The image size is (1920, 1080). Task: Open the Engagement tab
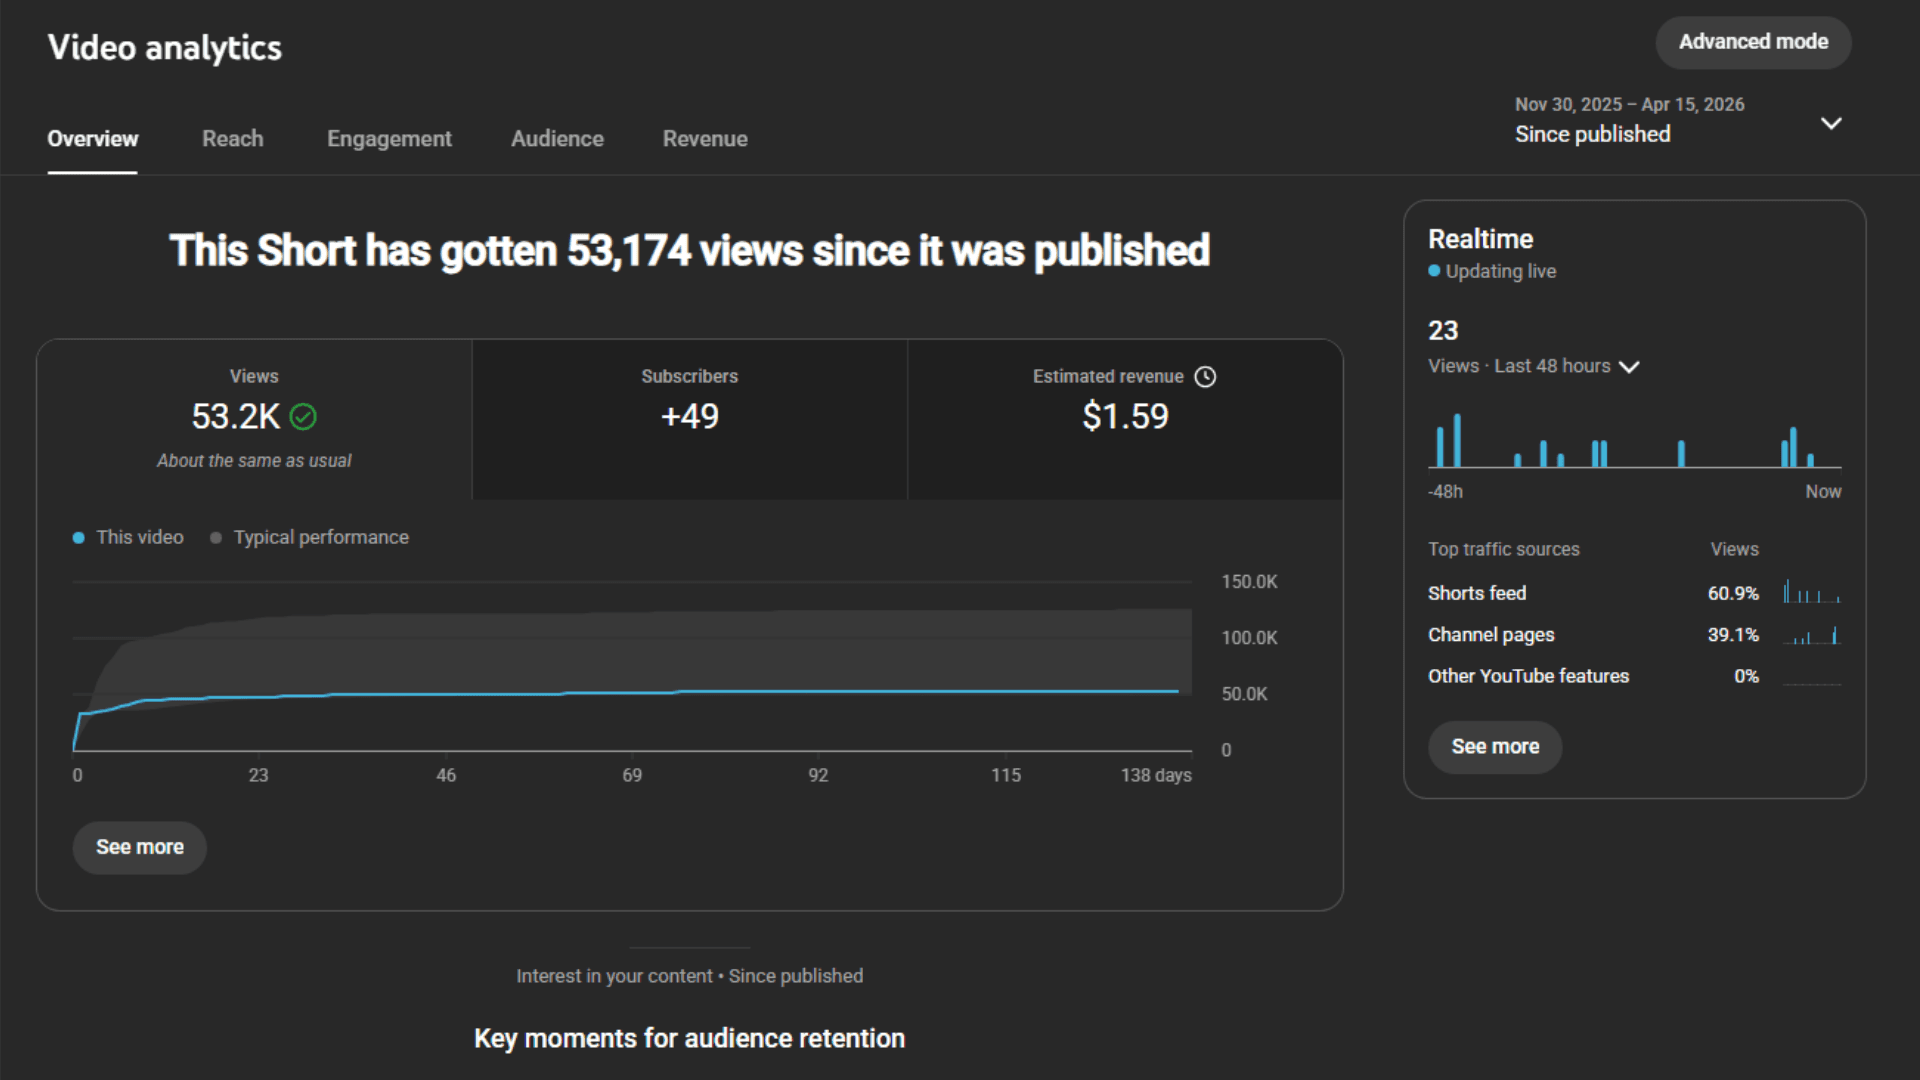point(389,139)
